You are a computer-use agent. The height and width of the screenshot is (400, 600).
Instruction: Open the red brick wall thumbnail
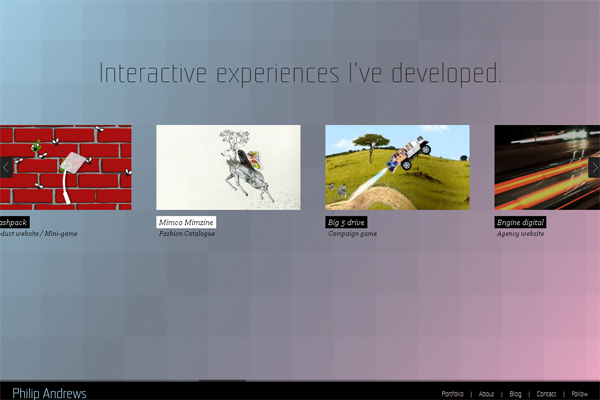click(66, 167)
